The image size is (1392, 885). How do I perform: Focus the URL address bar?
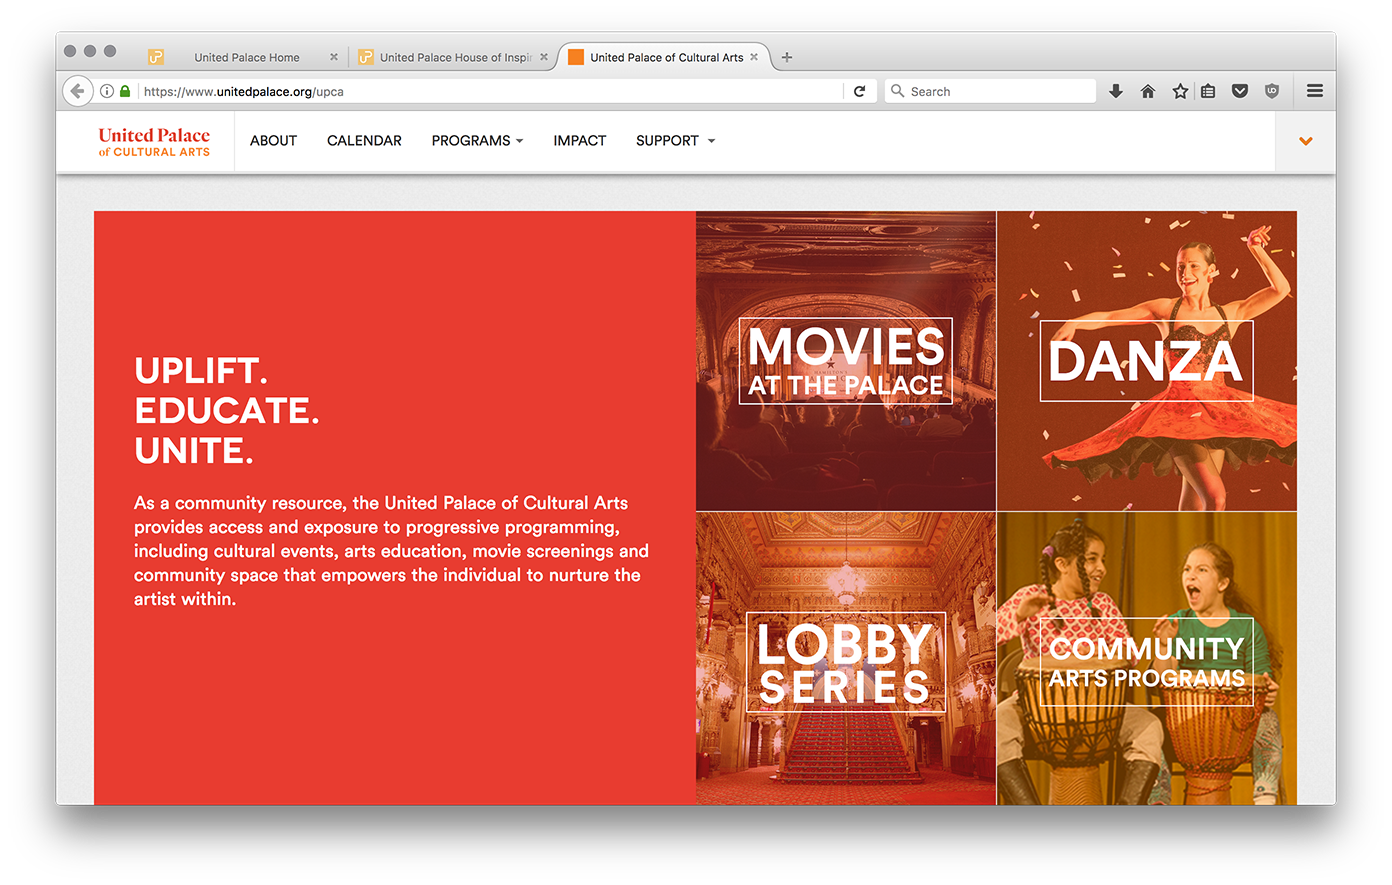(490, 91)
